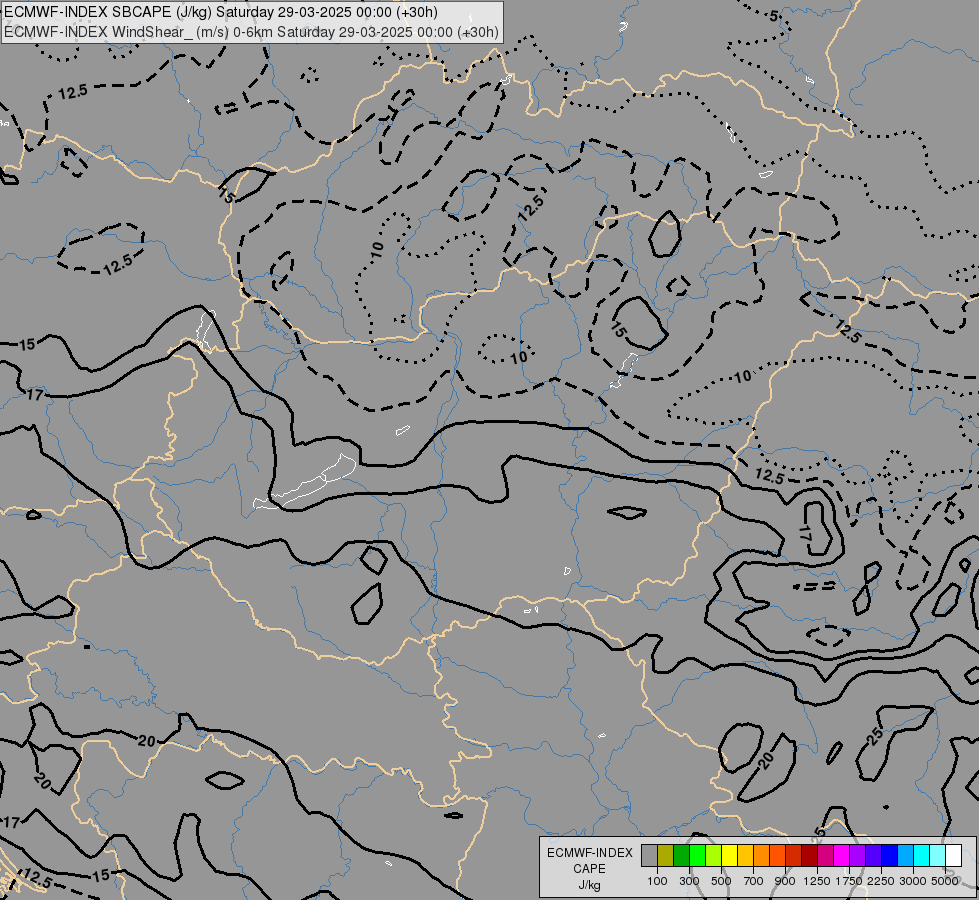Click the legend value 100
Viewport: 979px width, 900px height.
(x=657, y=881)
